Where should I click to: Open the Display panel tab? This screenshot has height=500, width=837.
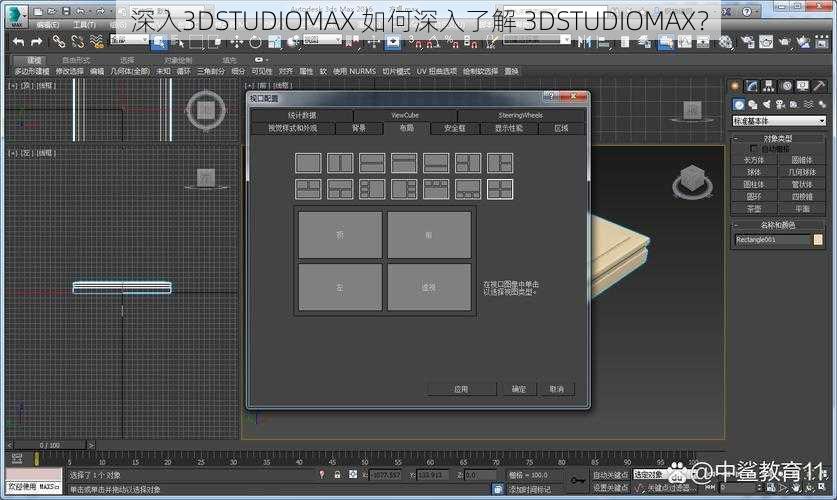pyautogui.click(x=802, y=86)
